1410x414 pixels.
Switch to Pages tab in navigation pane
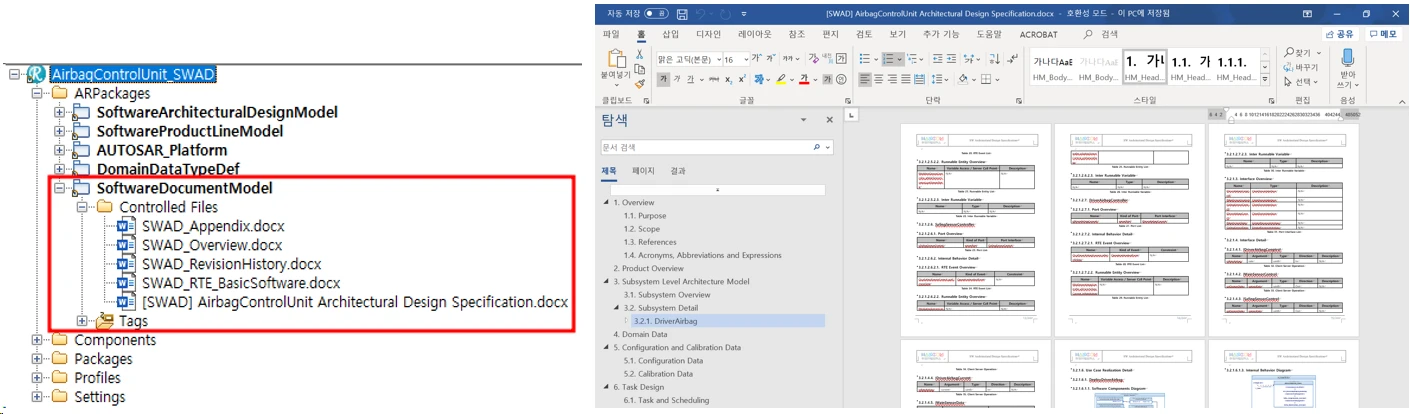(x=643, y=171)
